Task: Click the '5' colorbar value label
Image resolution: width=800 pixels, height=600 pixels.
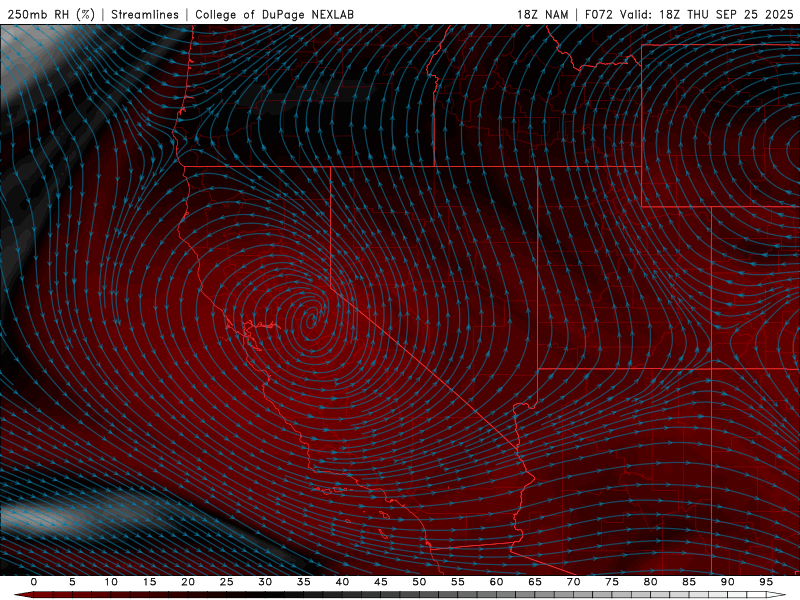Action: 72,582
